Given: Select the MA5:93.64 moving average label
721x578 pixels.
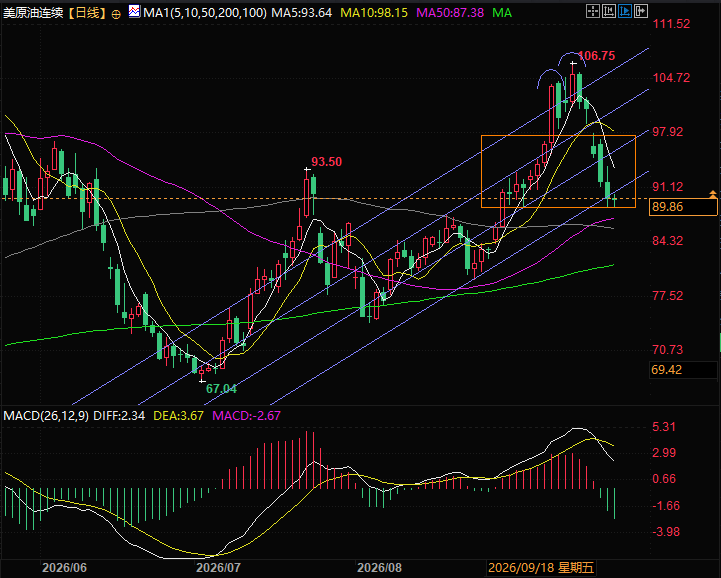Looking at the screenshot, I should pyautogui.click(x=302, y=13).
